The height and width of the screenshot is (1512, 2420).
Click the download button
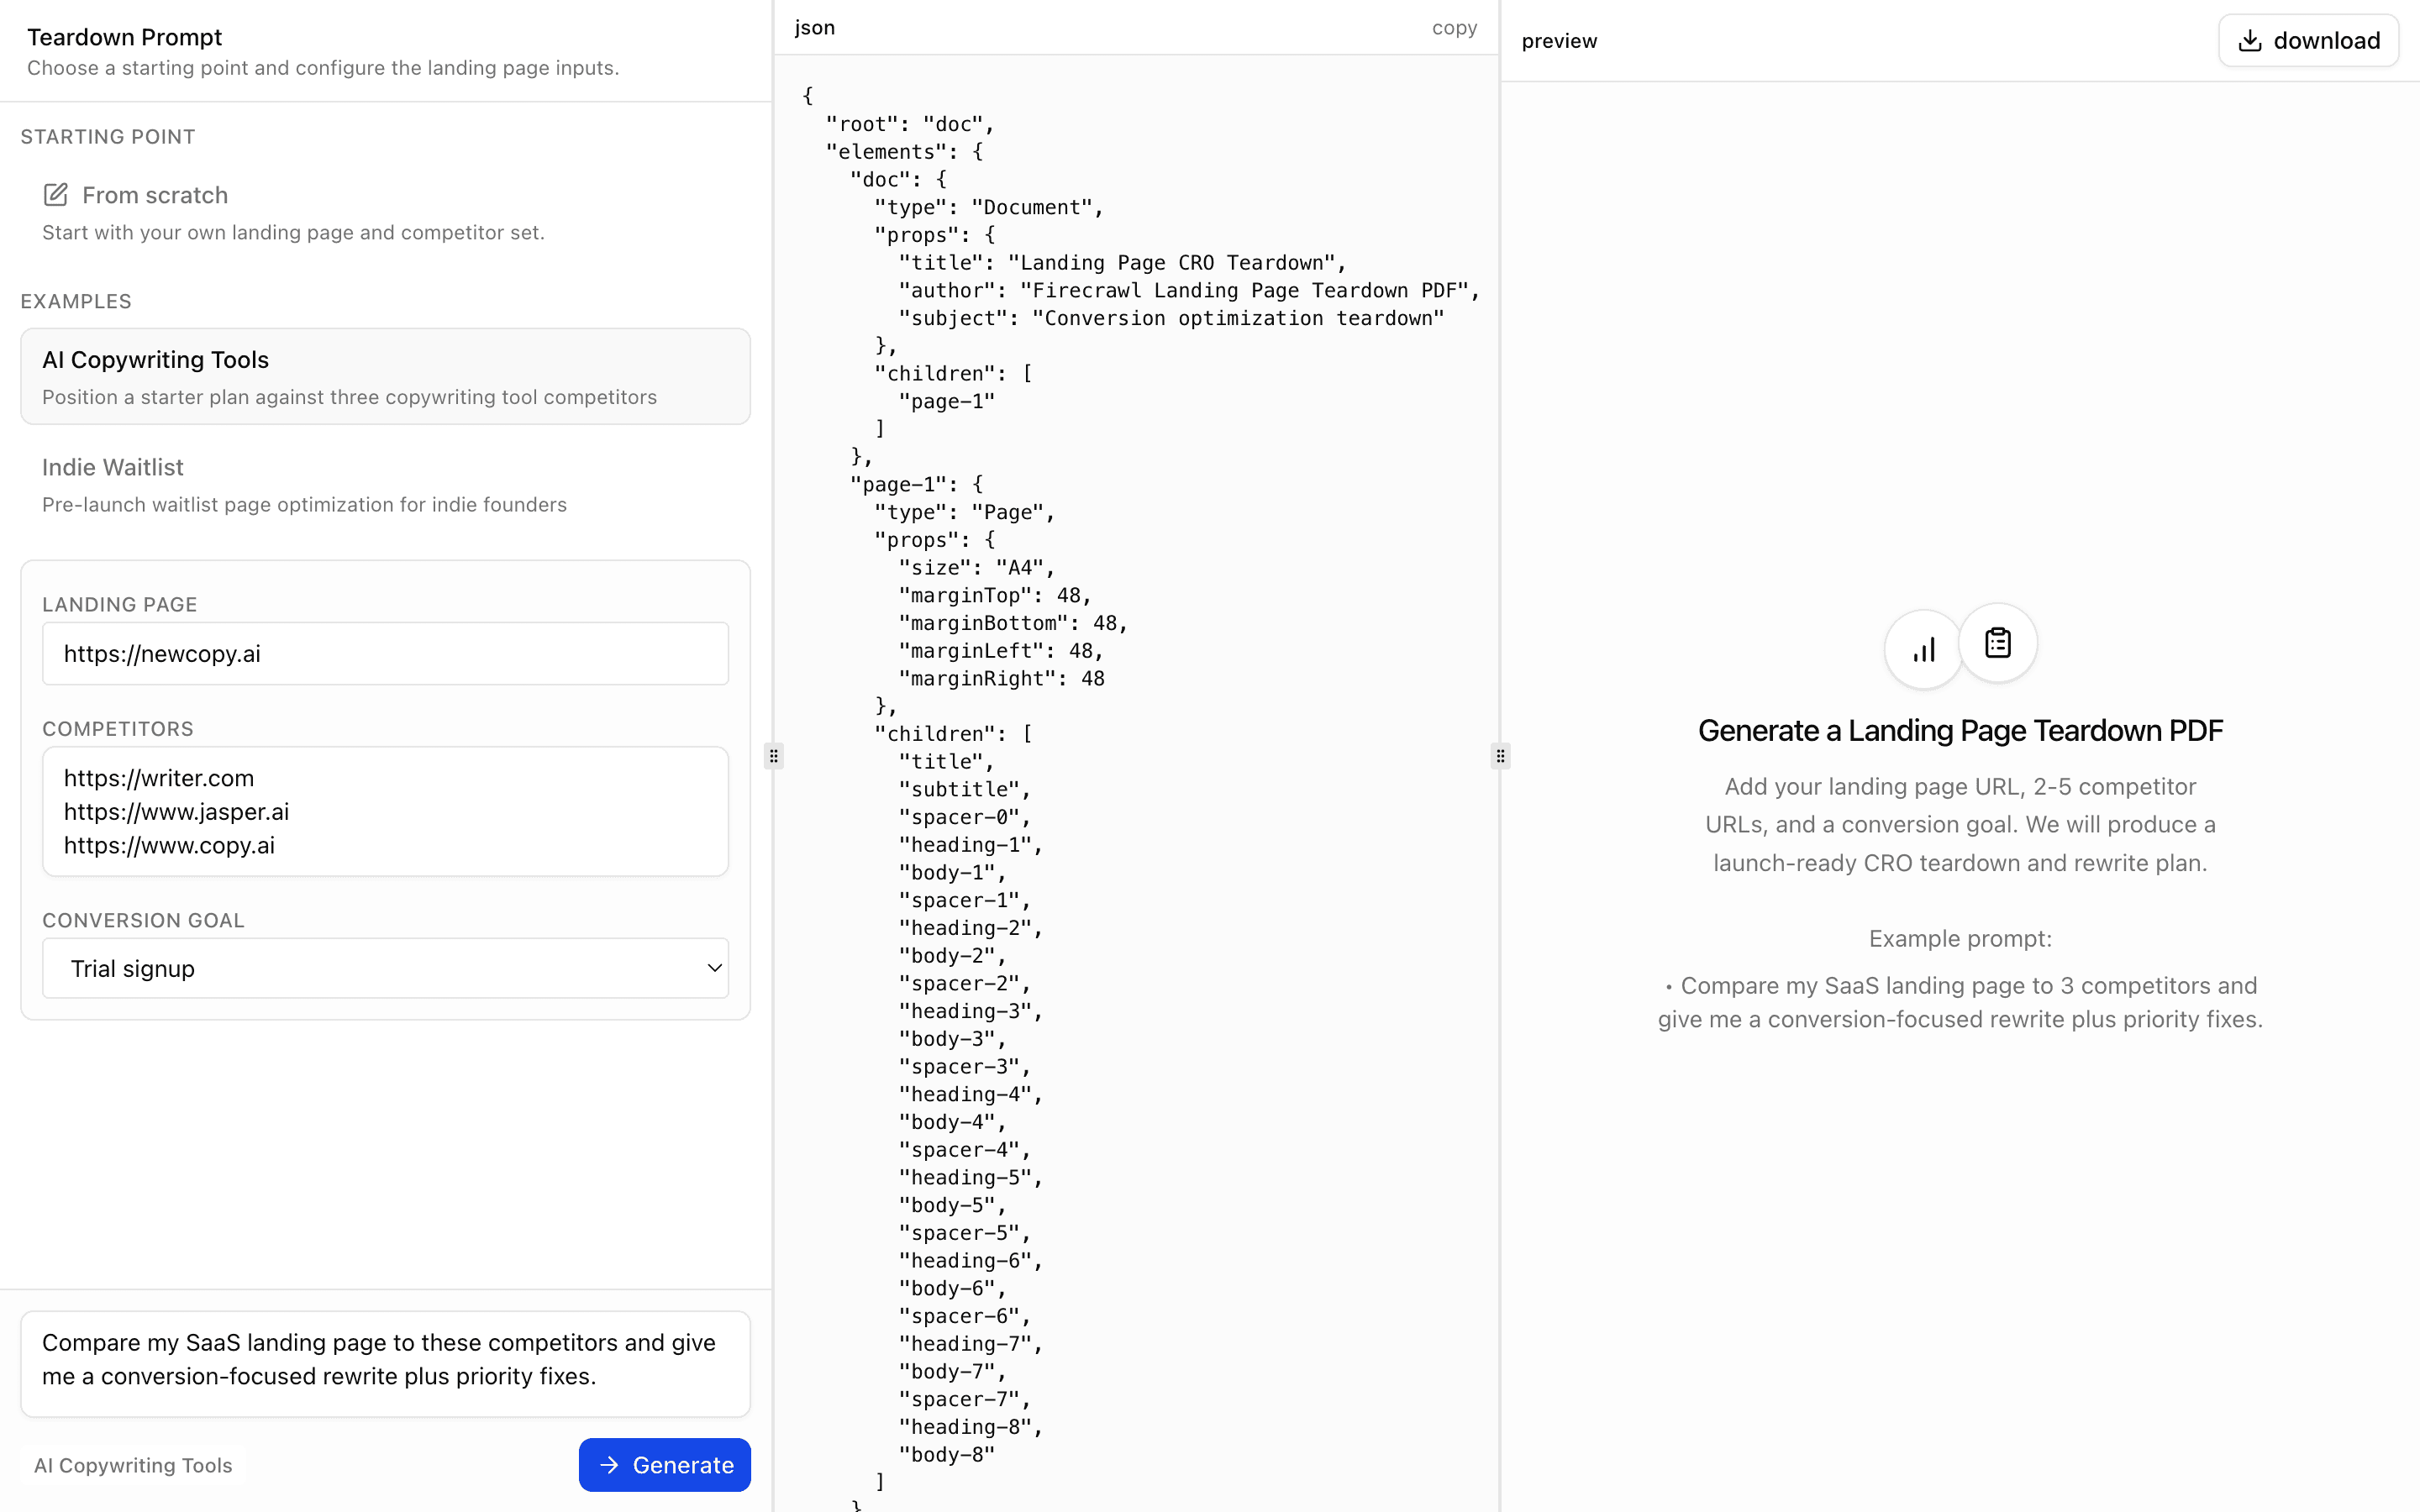[x=2309, y=39]
